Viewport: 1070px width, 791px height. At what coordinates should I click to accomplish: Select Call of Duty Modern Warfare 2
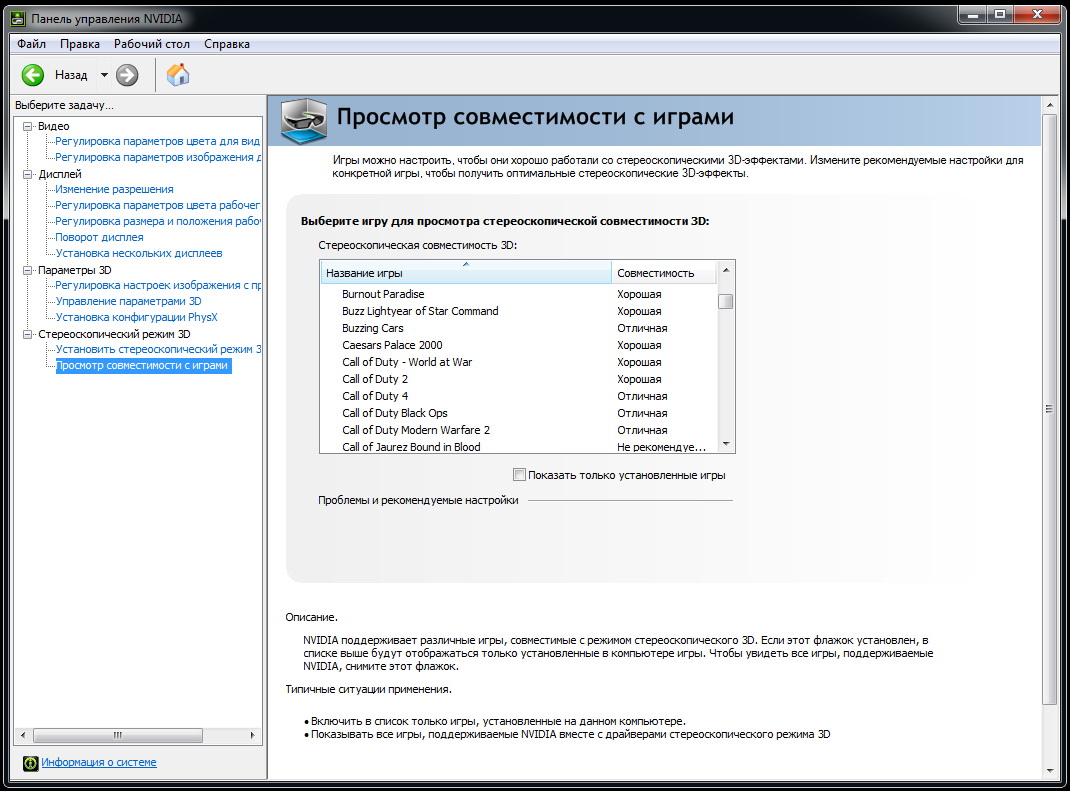pos(519,430)
